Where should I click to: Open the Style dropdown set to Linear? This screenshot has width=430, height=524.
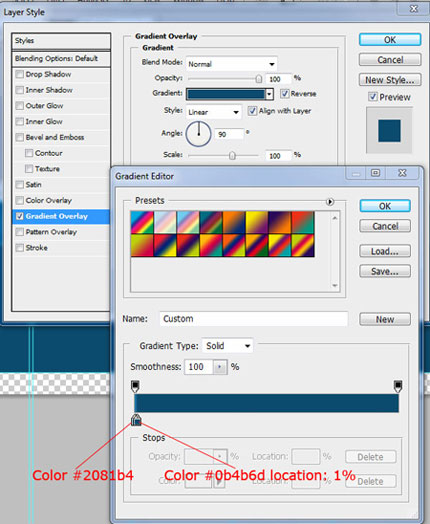213,112
